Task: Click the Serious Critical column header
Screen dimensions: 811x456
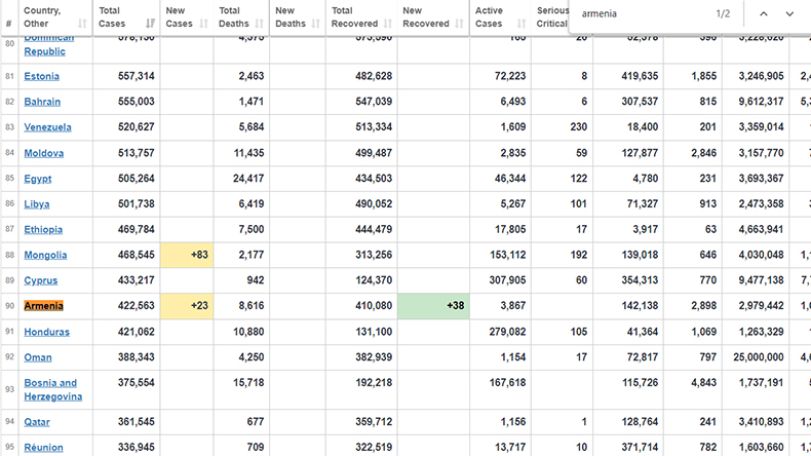Action: coord(551,17)
